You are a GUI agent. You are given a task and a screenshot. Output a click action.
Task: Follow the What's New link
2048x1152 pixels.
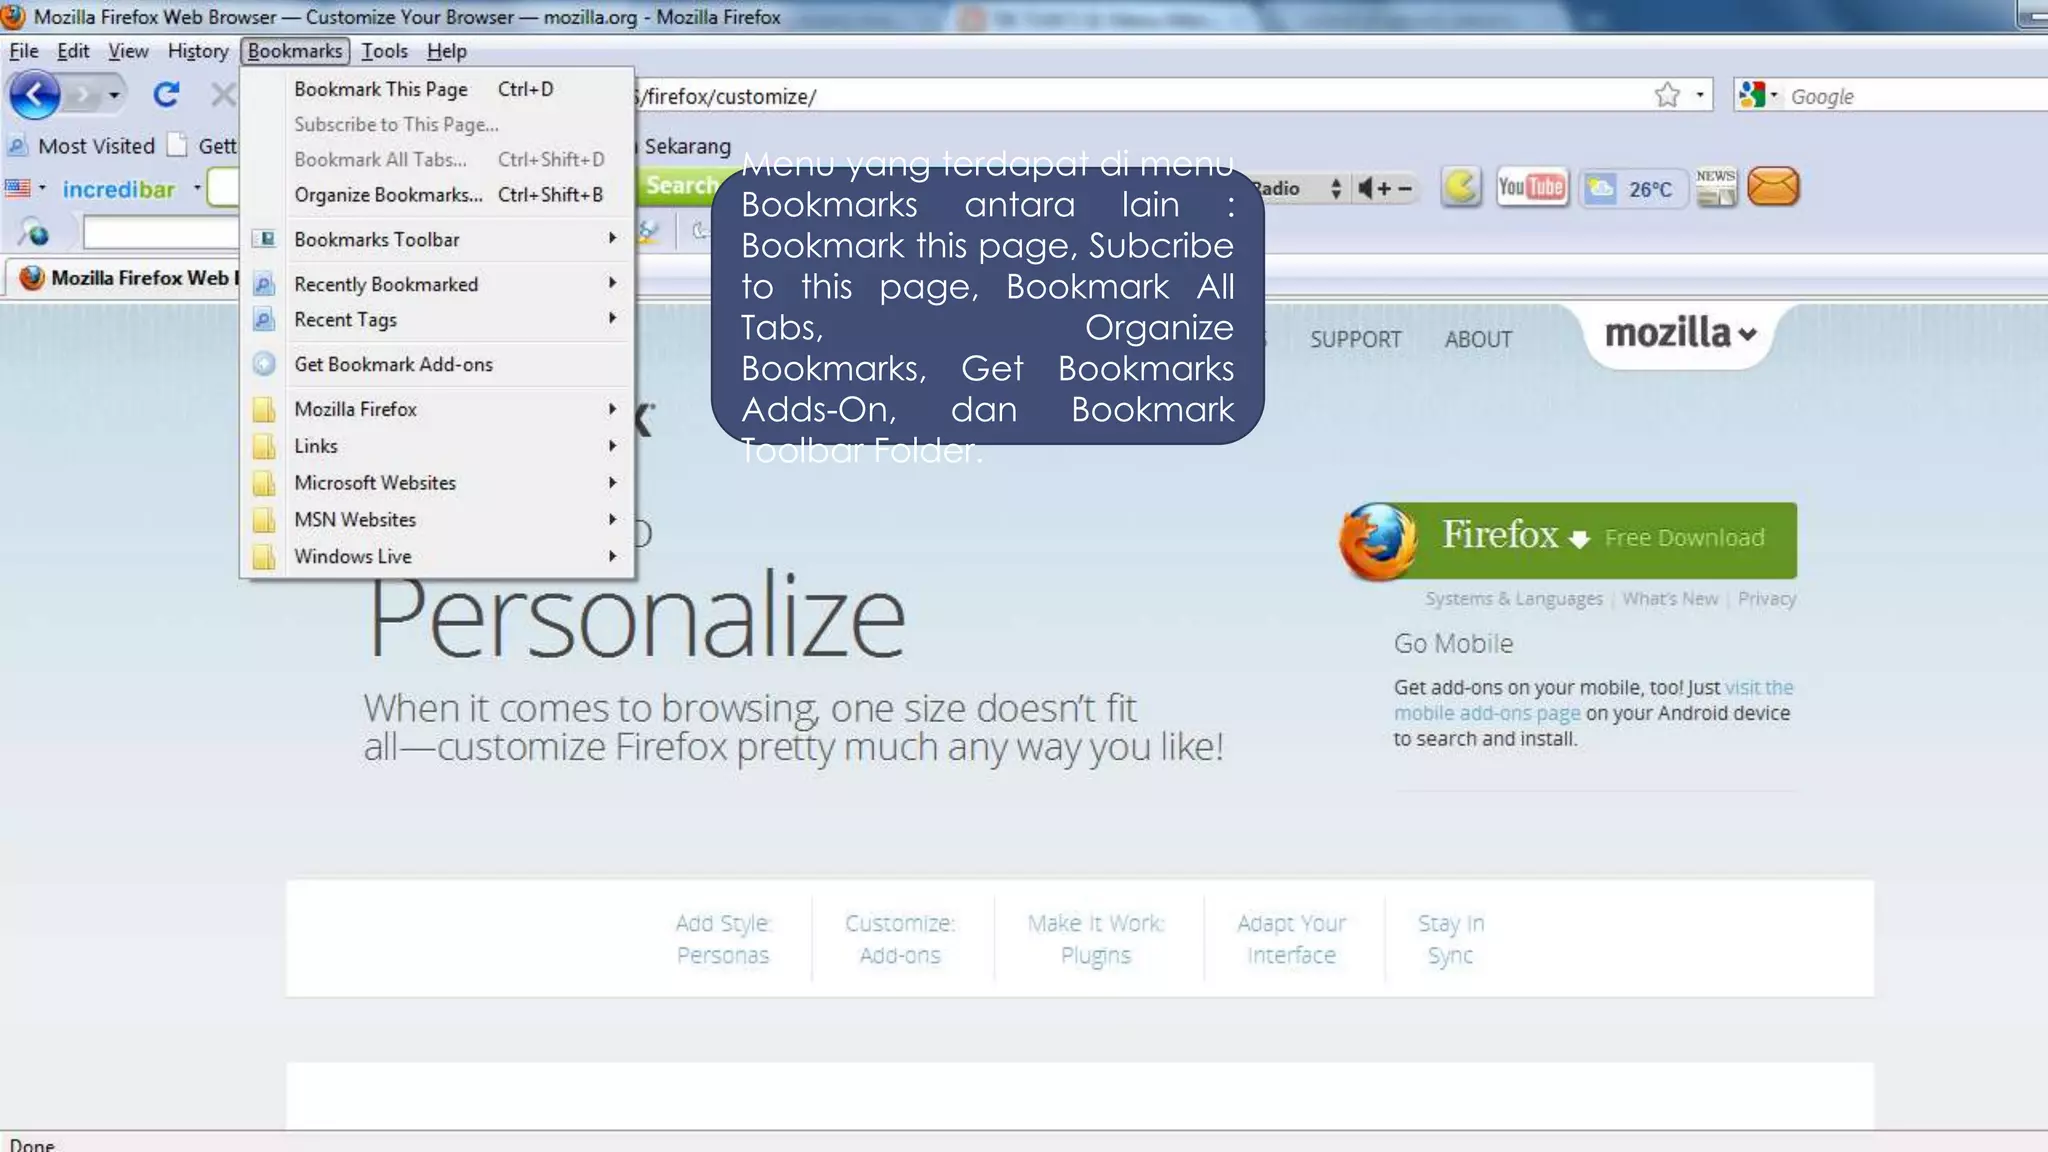pyautogui.click(x=1670, y=599)
